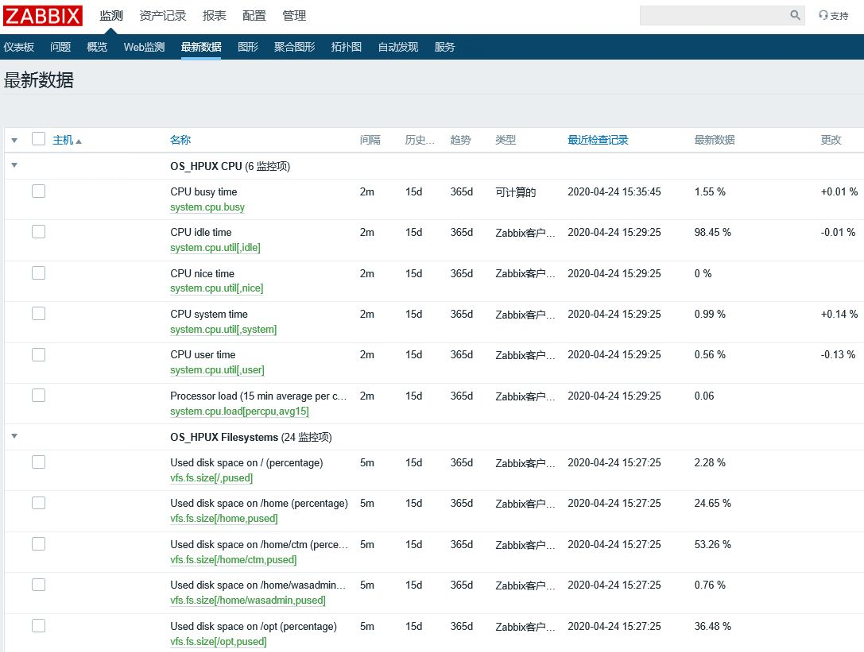Switch to the 概览 submenu tab

click(97, 47)
